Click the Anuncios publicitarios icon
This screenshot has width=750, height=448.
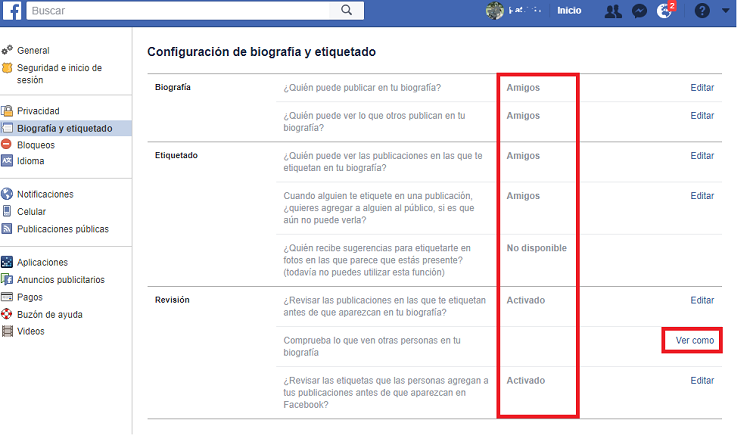click(7, 279)
